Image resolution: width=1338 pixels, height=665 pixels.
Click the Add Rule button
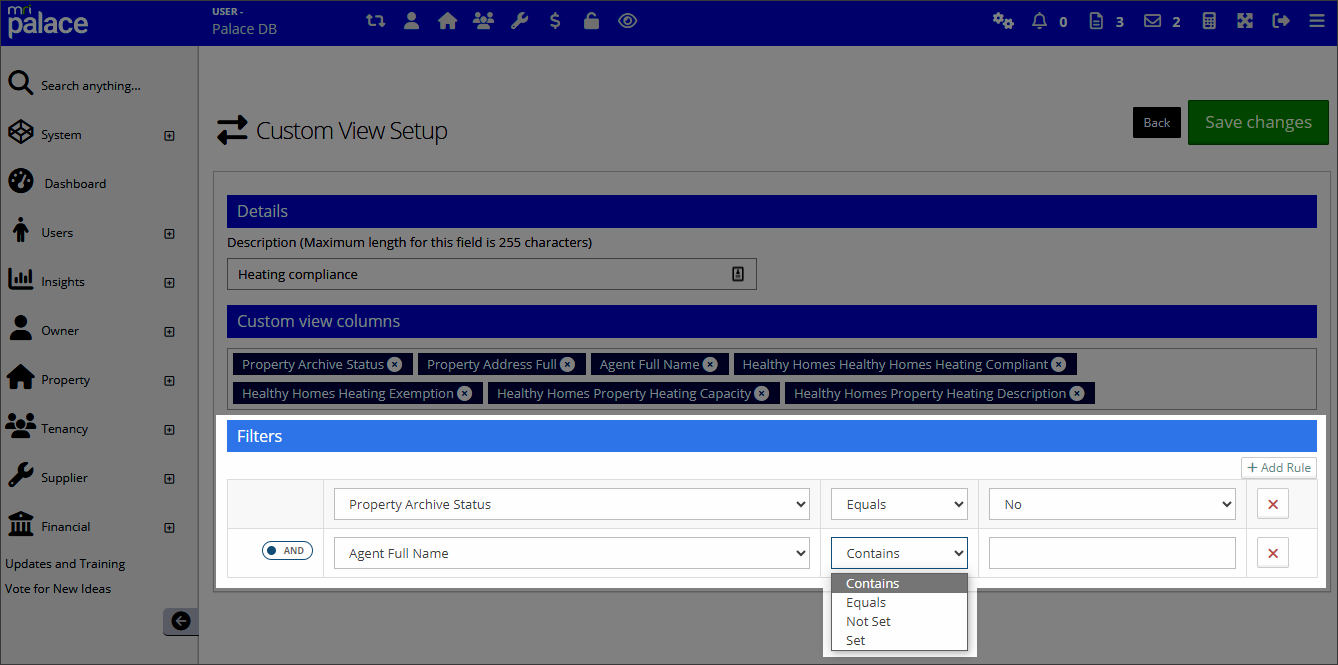click(1279, 468)
